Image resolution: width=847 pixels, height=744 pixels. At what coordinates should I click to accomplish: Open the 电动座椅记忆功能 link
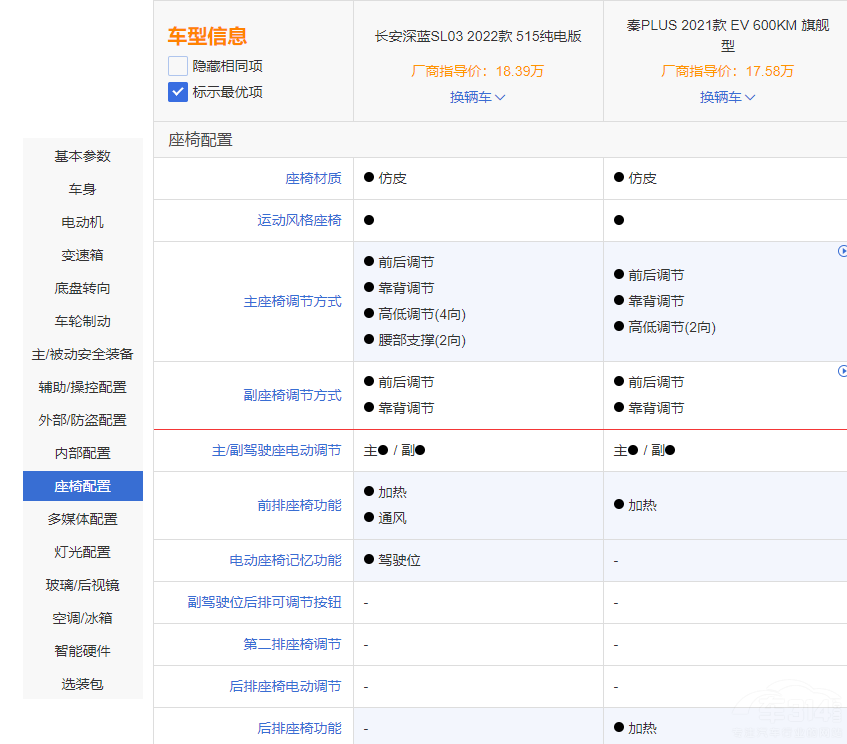[285, 560]
